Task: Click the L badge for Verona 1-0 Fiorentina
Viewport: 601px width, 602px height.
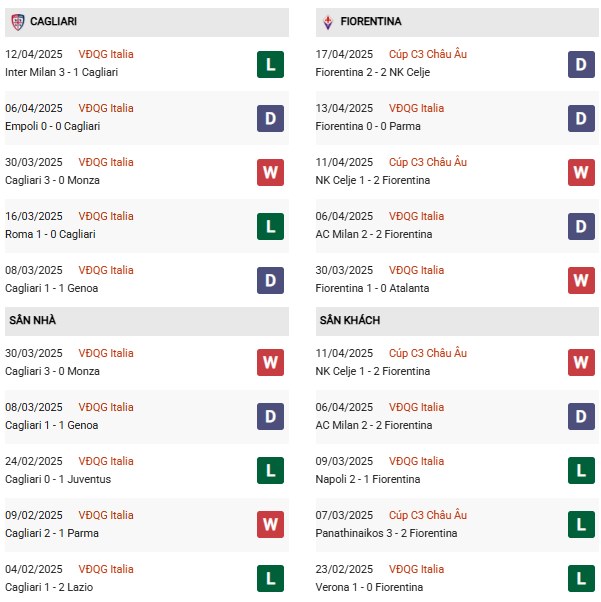Action: (x=581, y=579)
